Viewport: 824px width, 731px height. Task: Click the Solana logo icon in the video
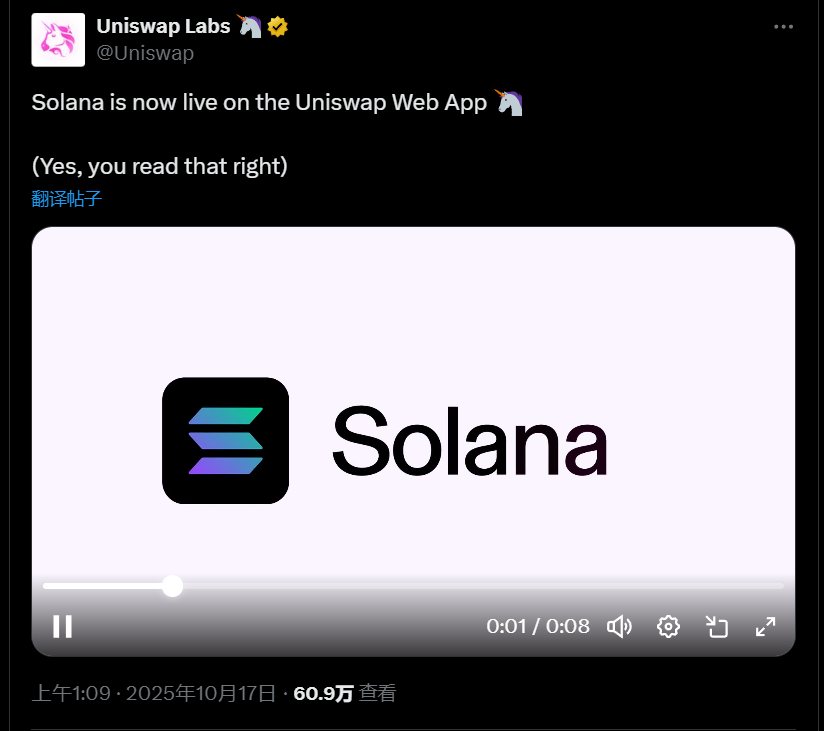[225, 440]
